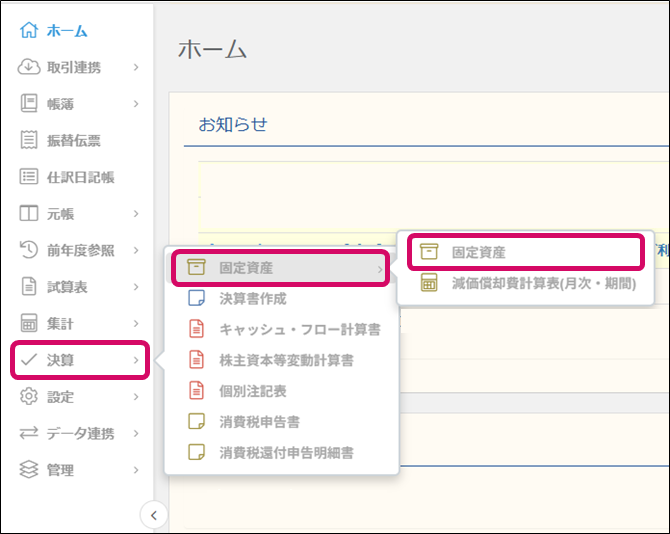Image resolution: width=670 pixels, height=534 pixels.
Task: Click 消費税申告書 in the 決算 menu
Action: click(x=259, y=422)
